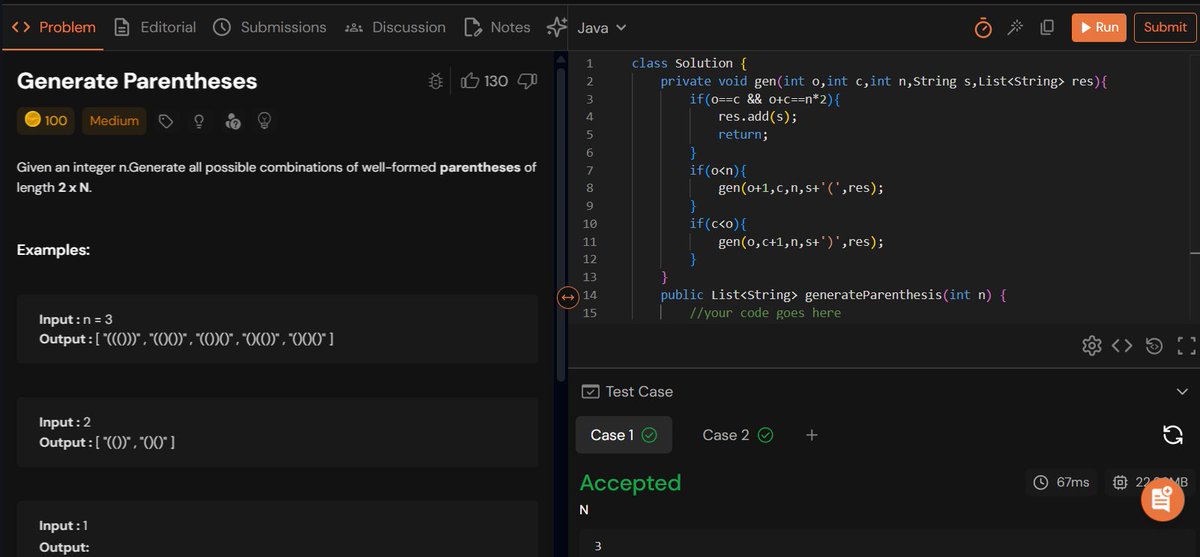Report a bug with the bug icon
Viewport: 1200px width, 557px height.
coord(435,81)
